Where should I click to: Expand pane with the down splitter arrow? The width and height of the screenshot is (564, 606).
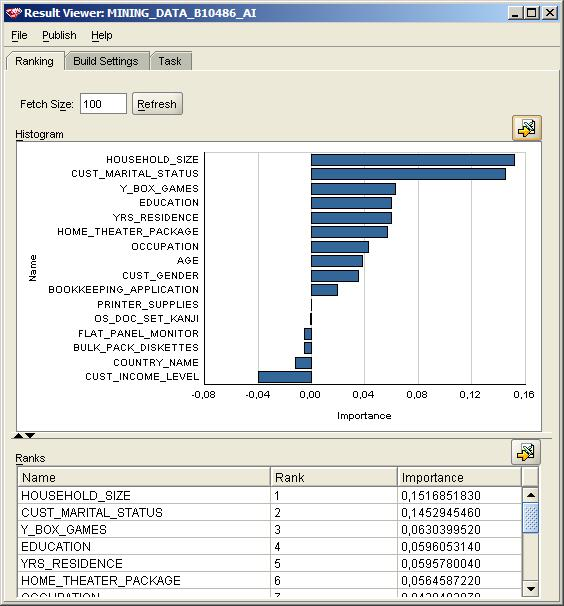pos(30,436)
